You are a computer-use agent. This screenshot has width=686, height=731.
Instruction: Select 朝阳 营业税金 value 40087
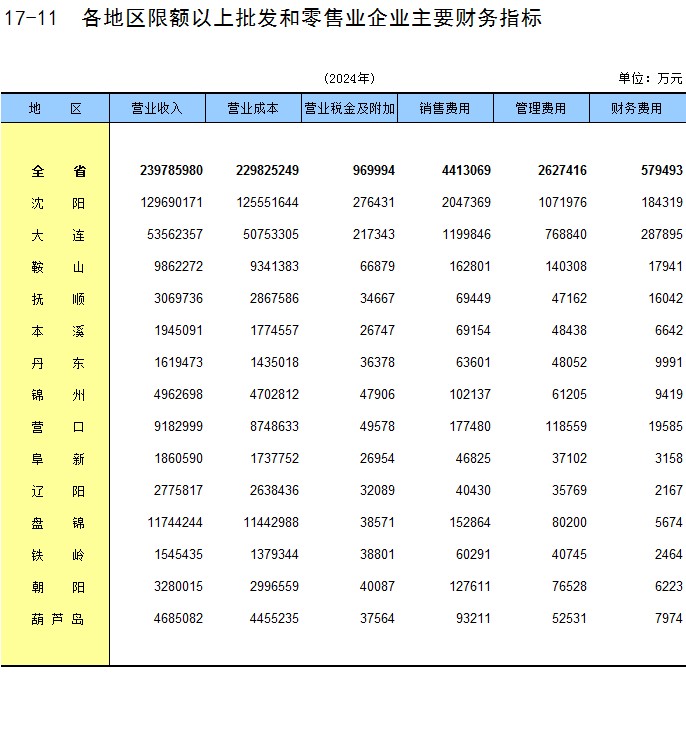point(373,587)
